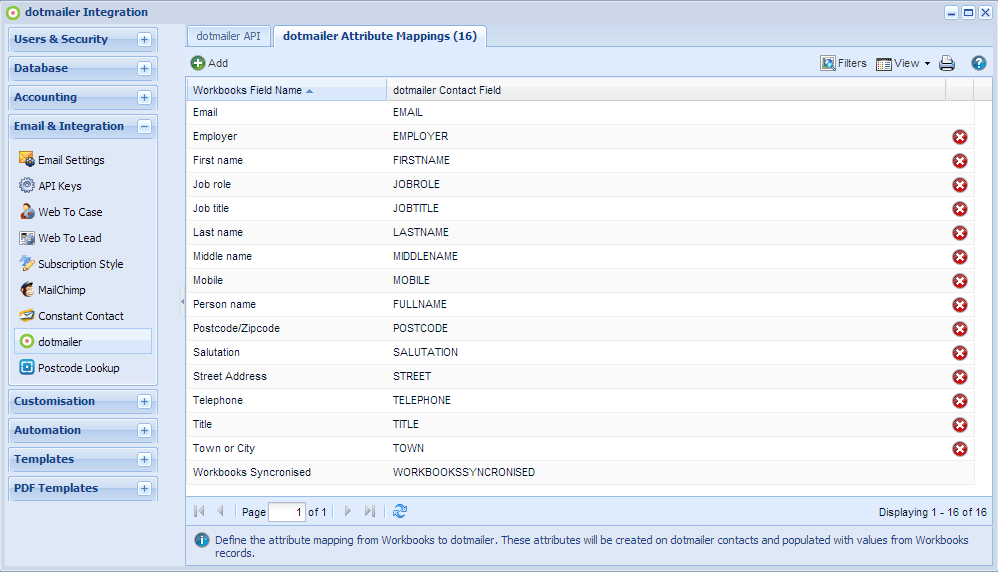Select the dotmailer Attribute Mappings tab
The height and width of the screenshot is (572, 998).
[x=380, y=36]
